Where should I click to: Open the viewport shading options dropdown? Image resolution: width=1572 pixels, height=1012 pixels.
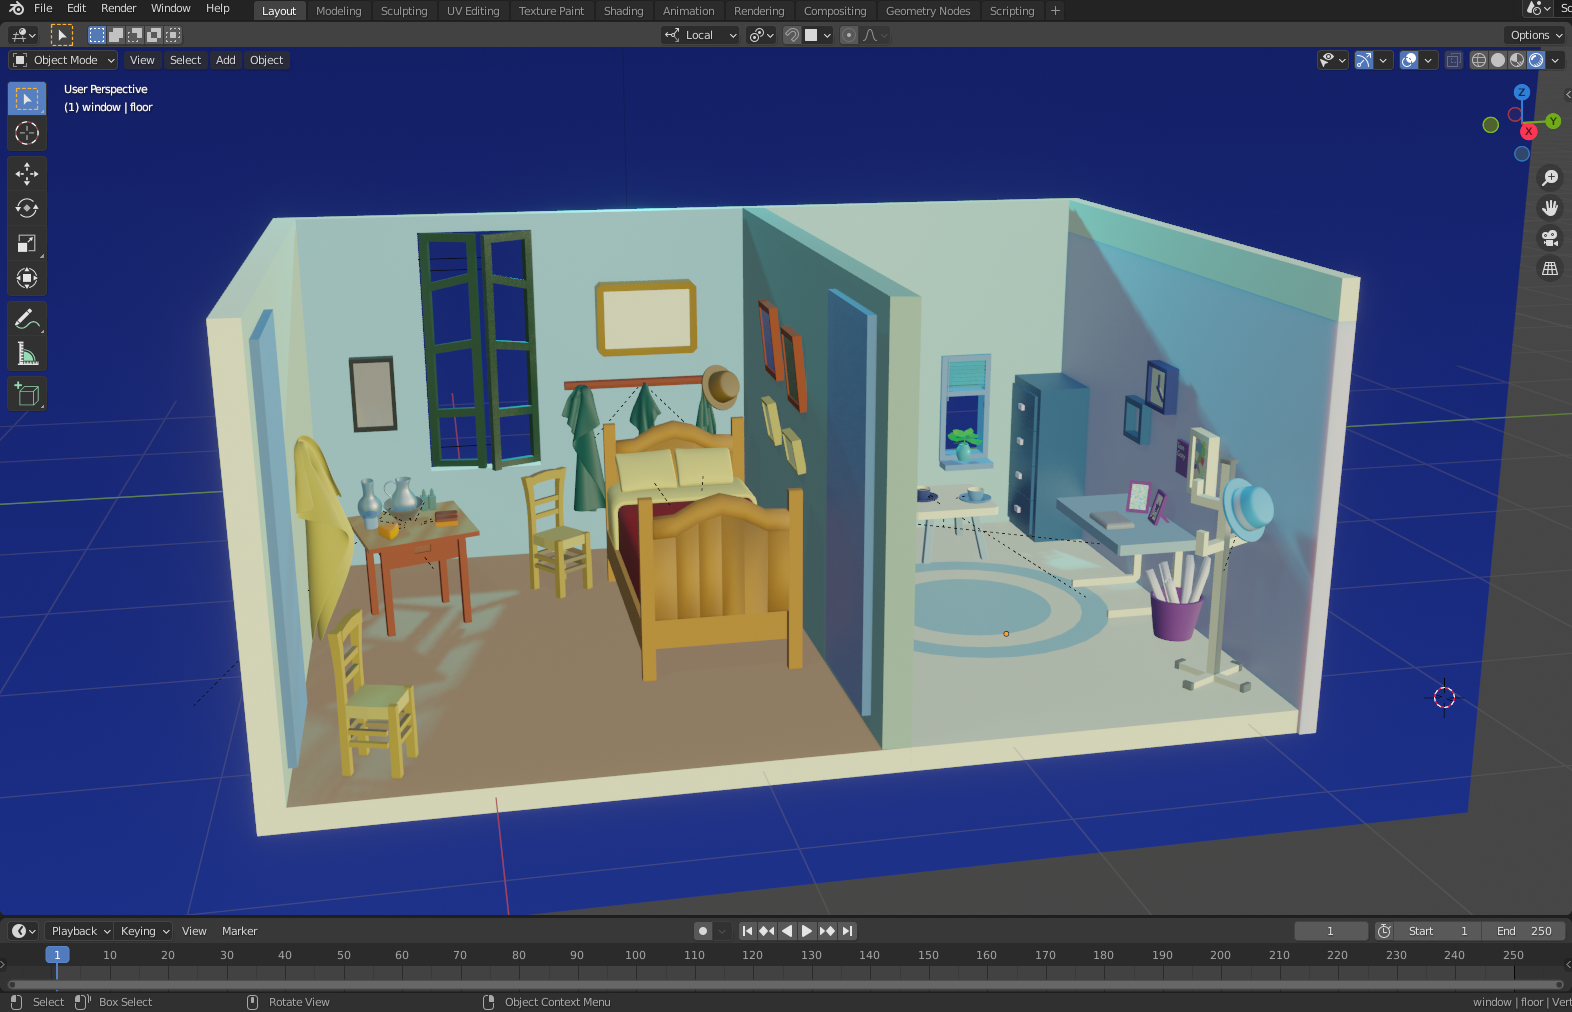[1556, 60]
